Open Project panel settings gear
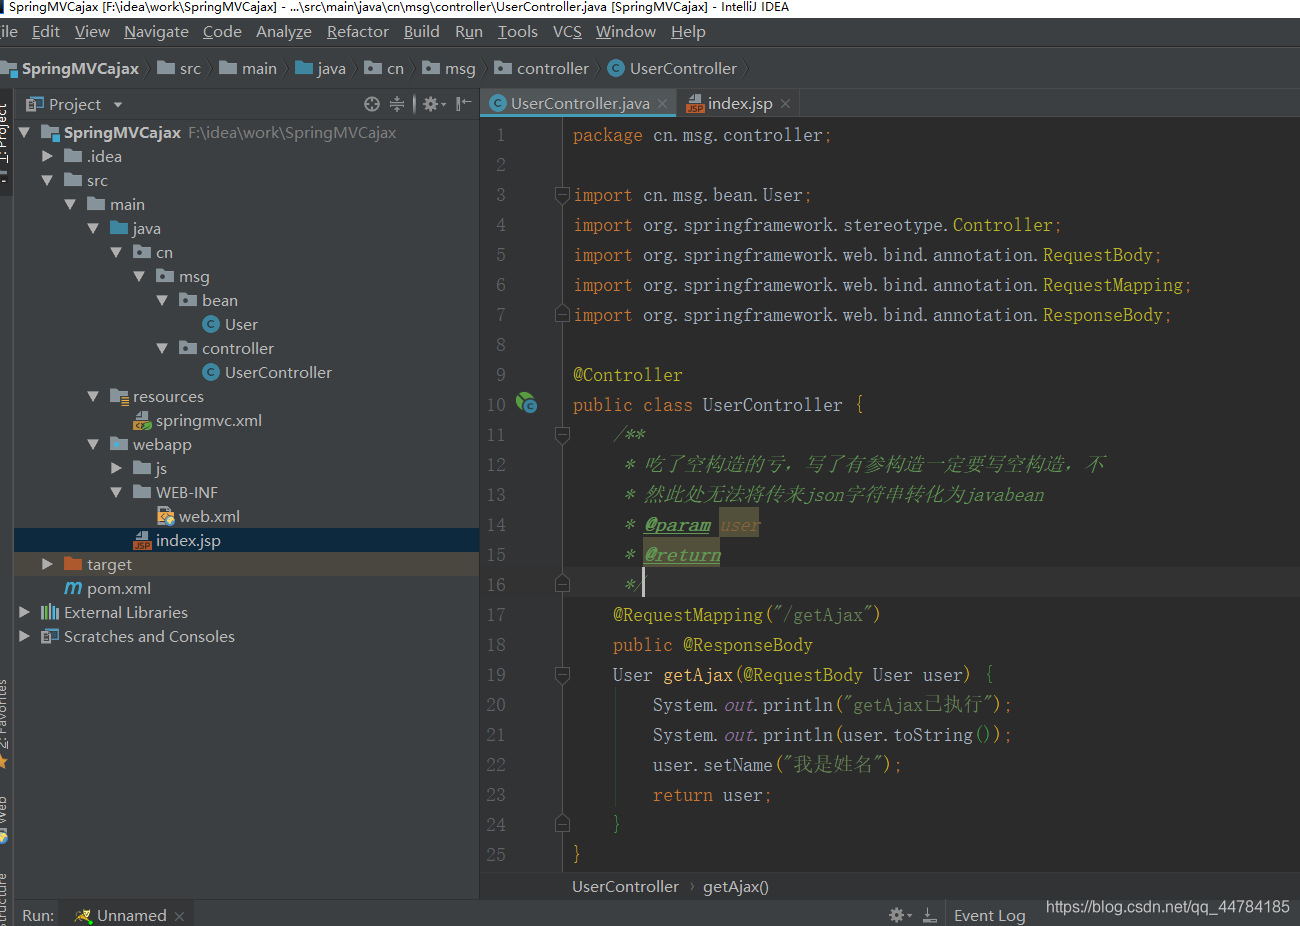Image resolution: width=1300 pixels, height=926 pixels. (431, 104)
